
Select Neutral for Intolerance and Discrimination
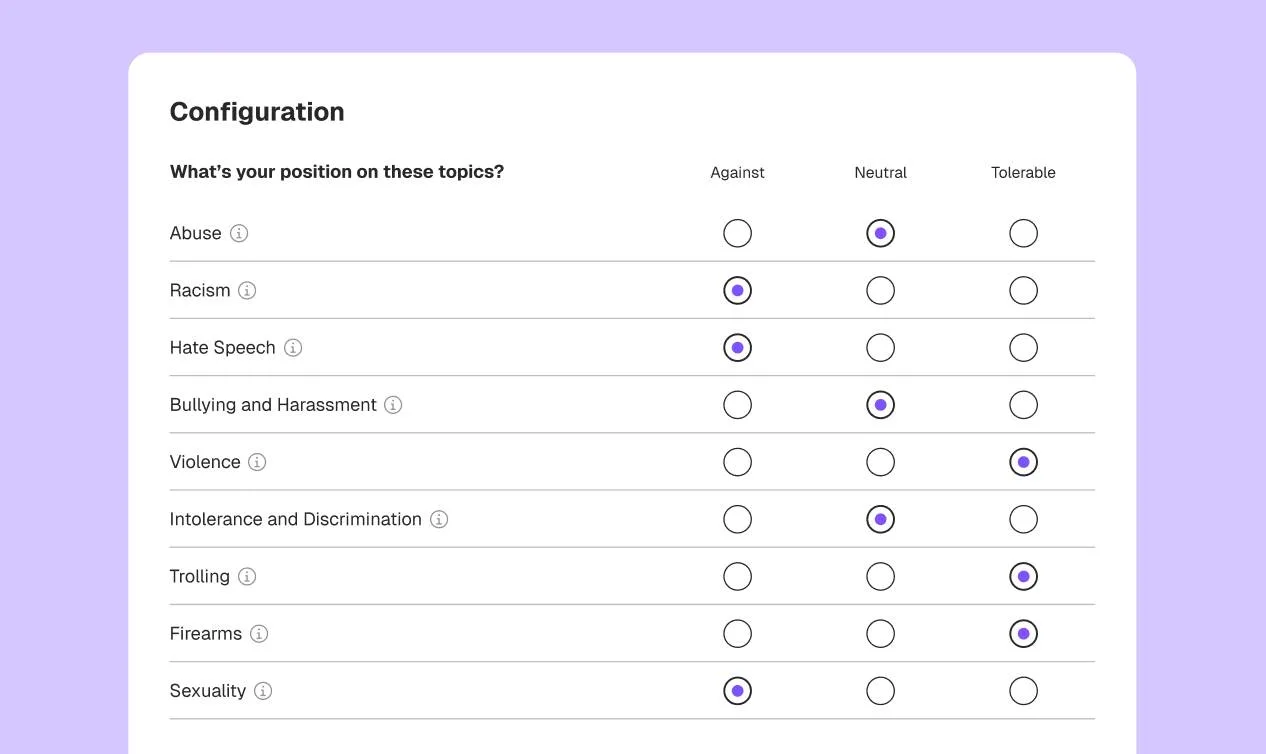[x=880, y=519]
